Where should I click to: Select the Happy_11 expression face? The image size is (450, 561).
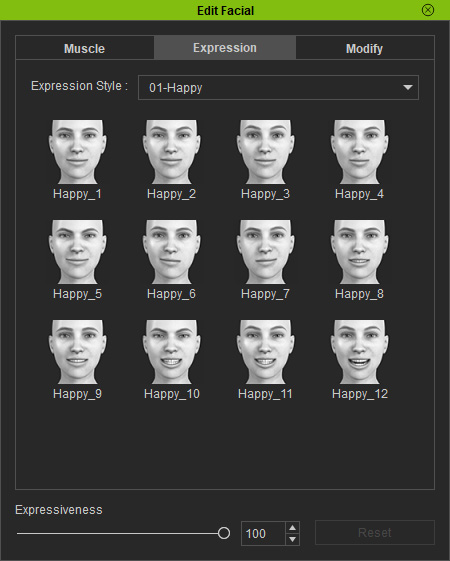pos(265,352)
